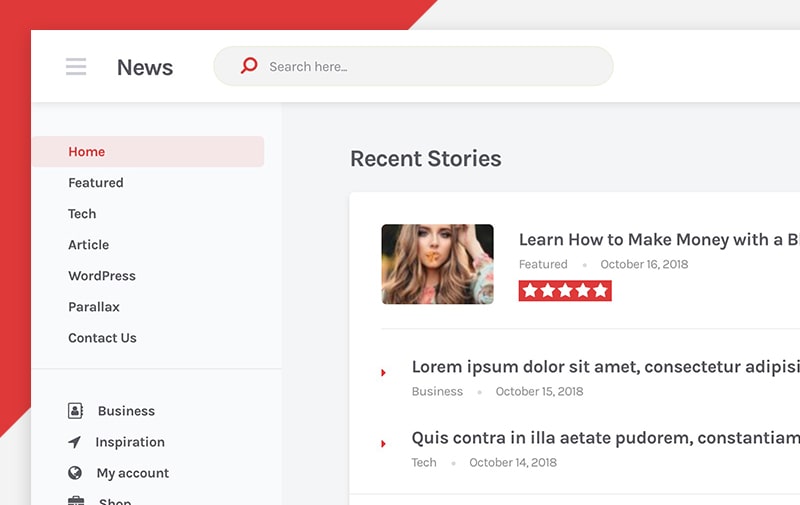Image resolution: width=800 pixels, height=505 pixels.
Task: Click the October 15, 2018 date
Action: pos(539,391)
